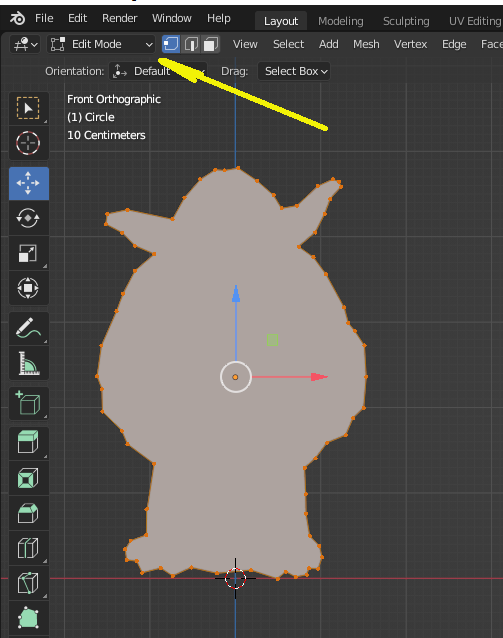Select the Inset Faces tool
This screenshot has height=638, width=503.
(28, 478)
